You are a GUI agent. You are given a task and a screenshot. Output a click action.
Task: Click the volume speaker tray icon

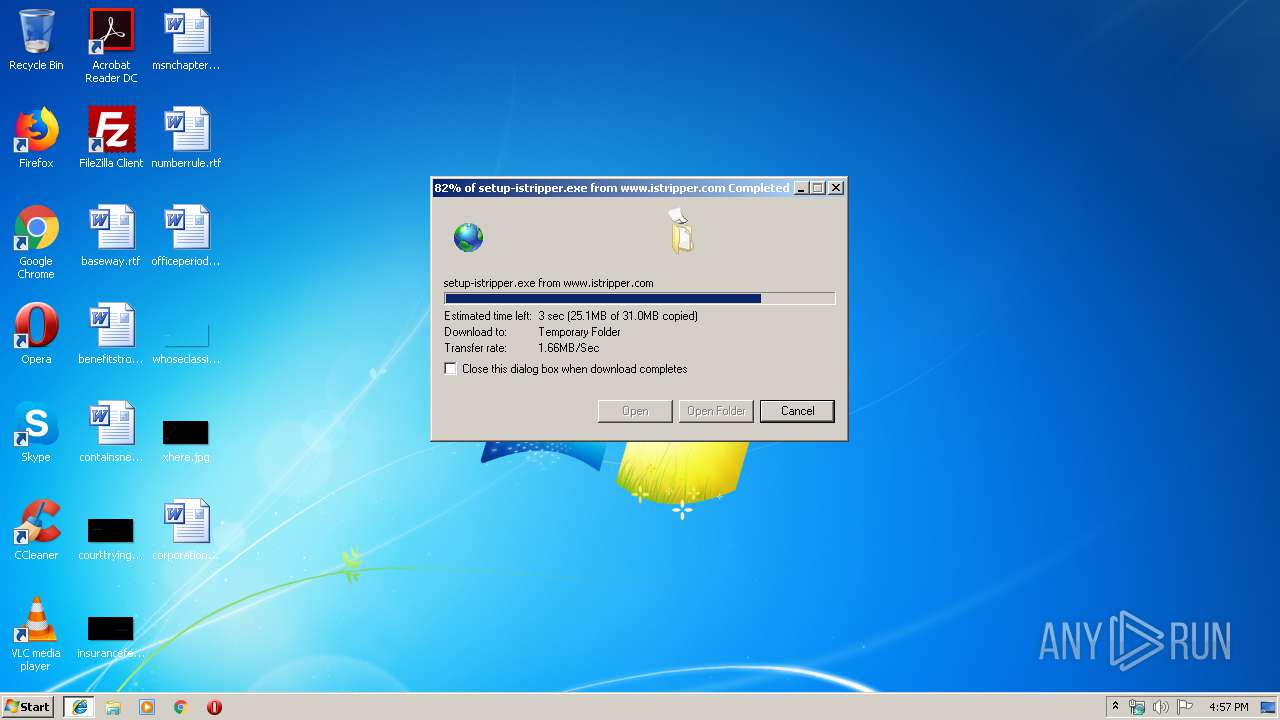(1161, 707)
